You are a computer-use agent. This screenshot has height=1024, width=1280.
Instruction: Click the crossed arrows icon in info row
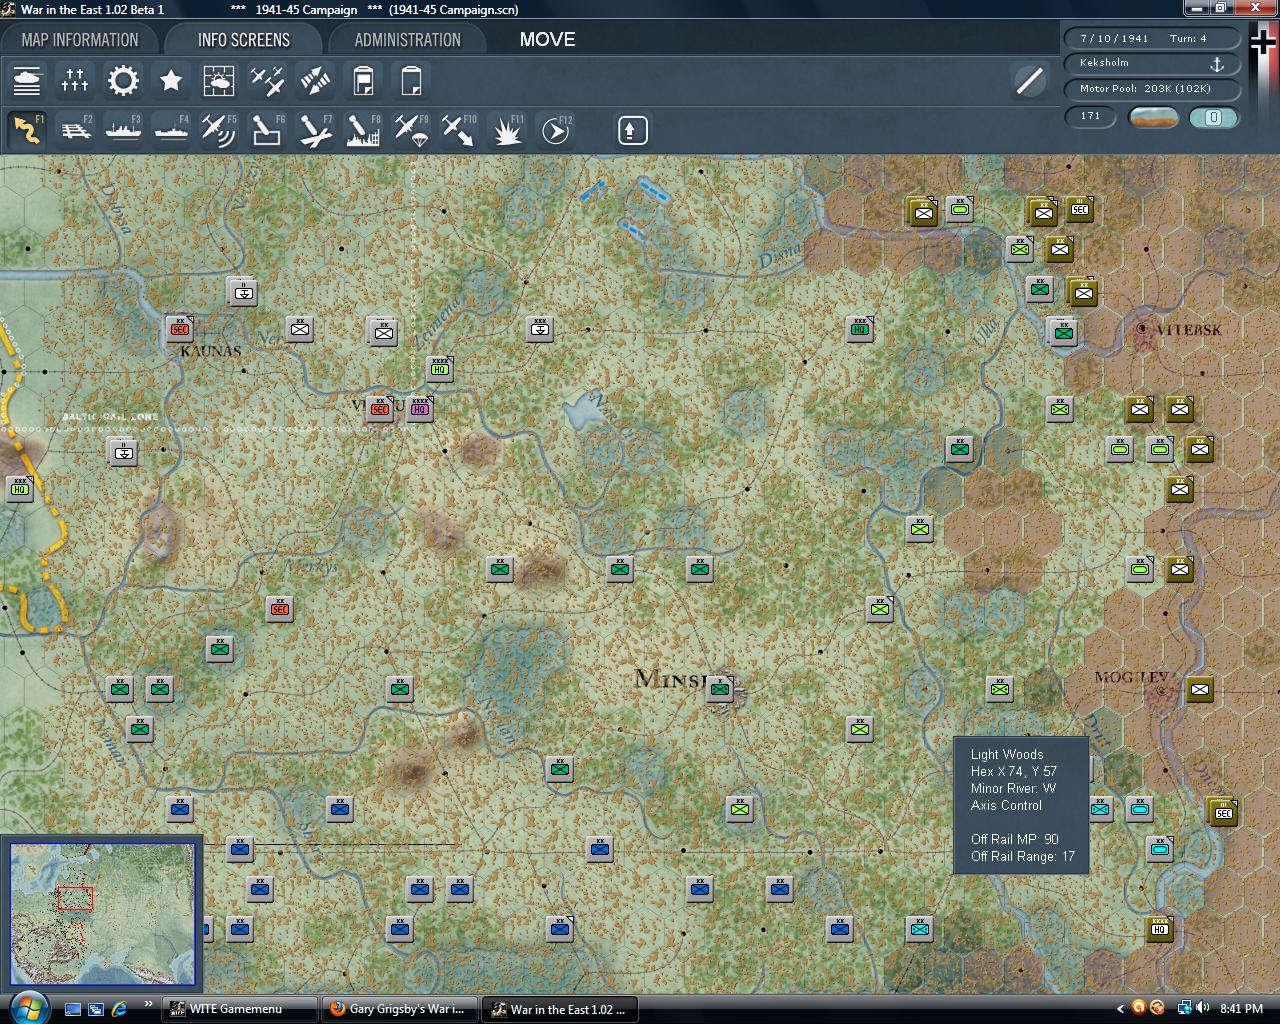[315, 81]
